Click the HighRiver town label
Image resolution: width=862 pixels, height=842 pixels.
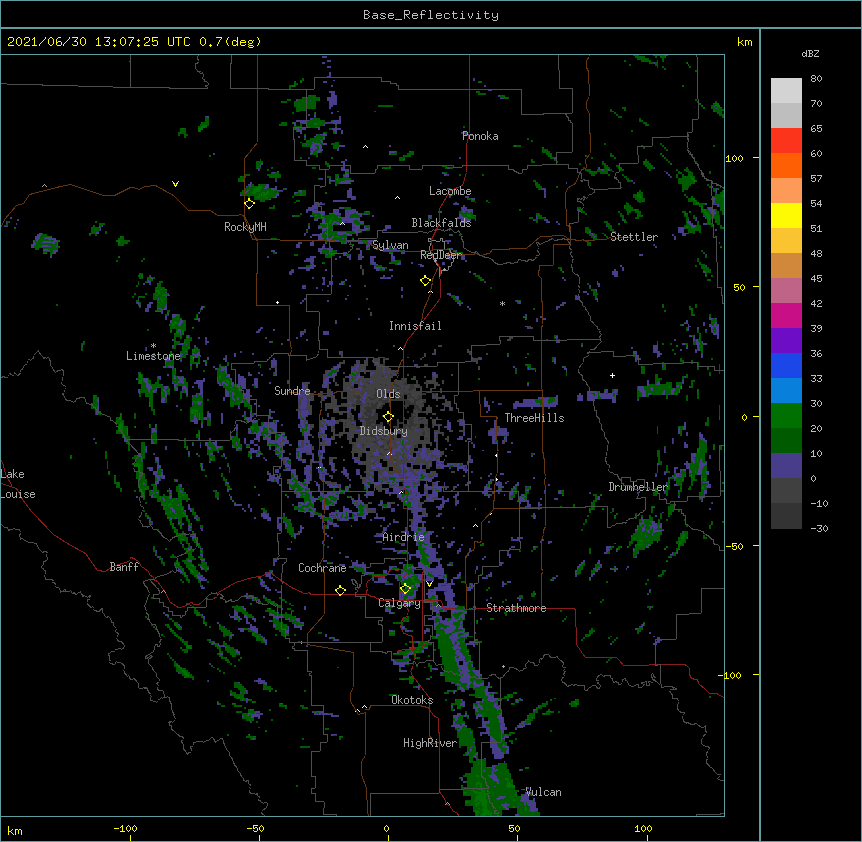(430, 743)
